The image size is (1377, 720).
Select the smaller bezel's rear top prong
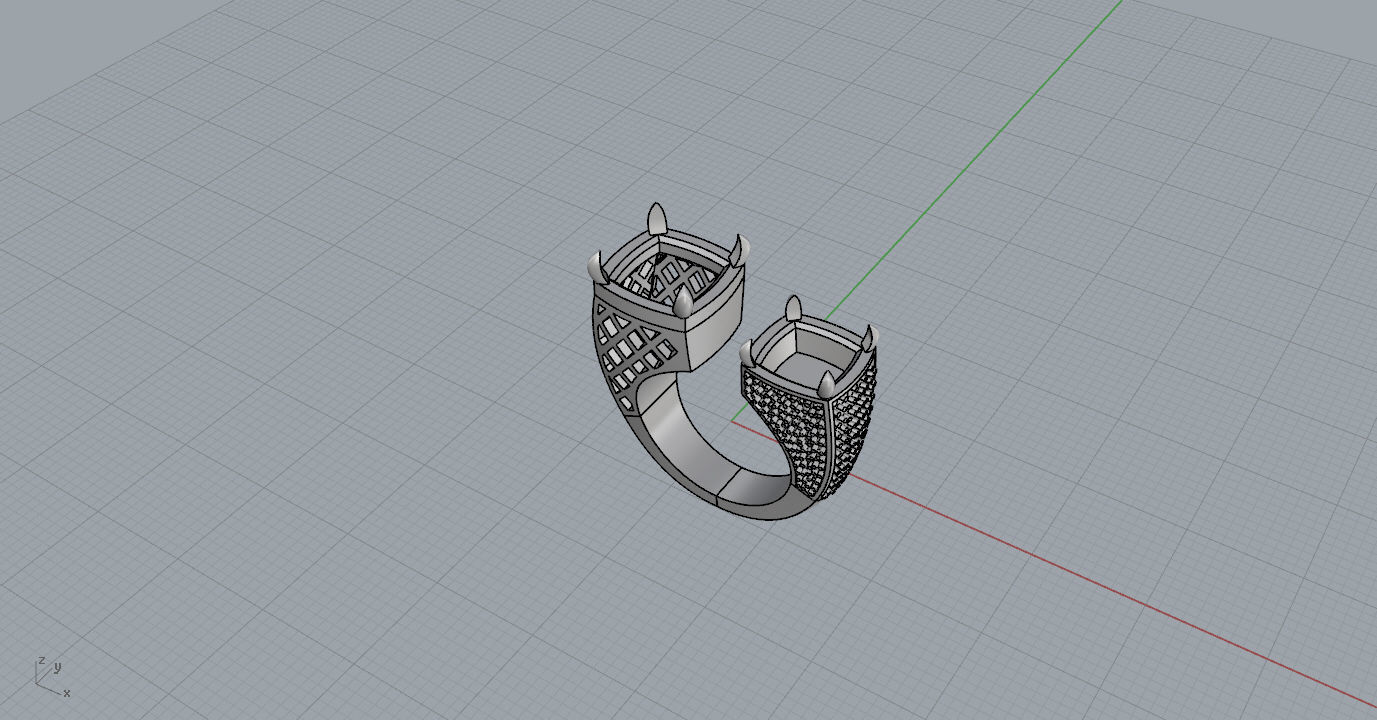(x=793, y=307)
